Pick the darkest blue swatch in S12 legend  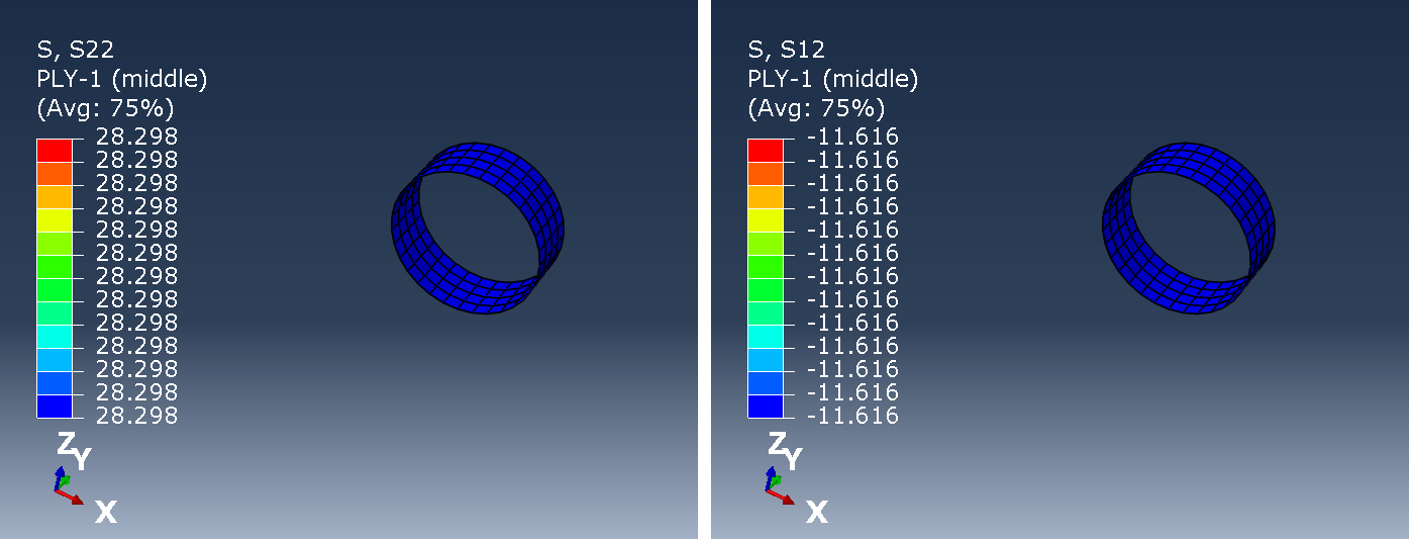point(765,405)
